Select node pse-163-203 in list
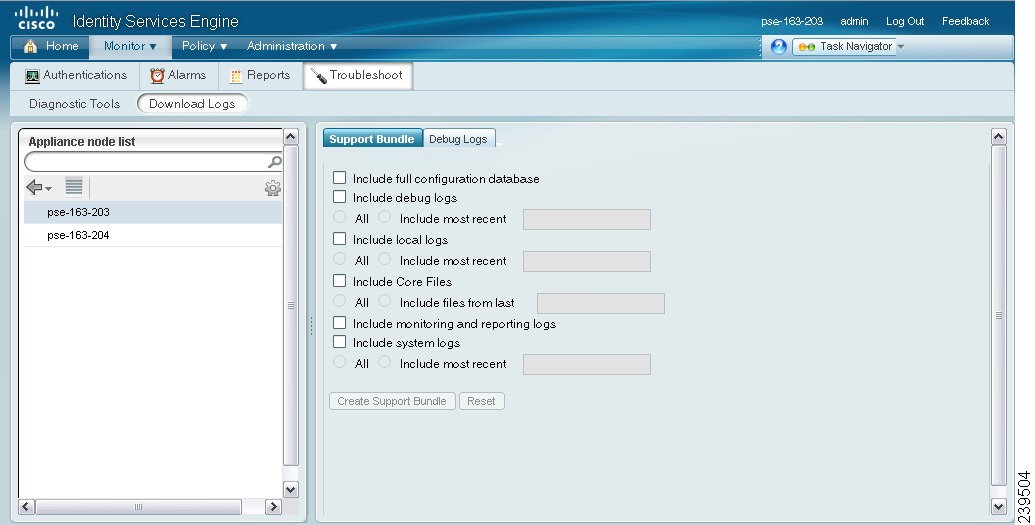1035x525 pixels. 153,212
